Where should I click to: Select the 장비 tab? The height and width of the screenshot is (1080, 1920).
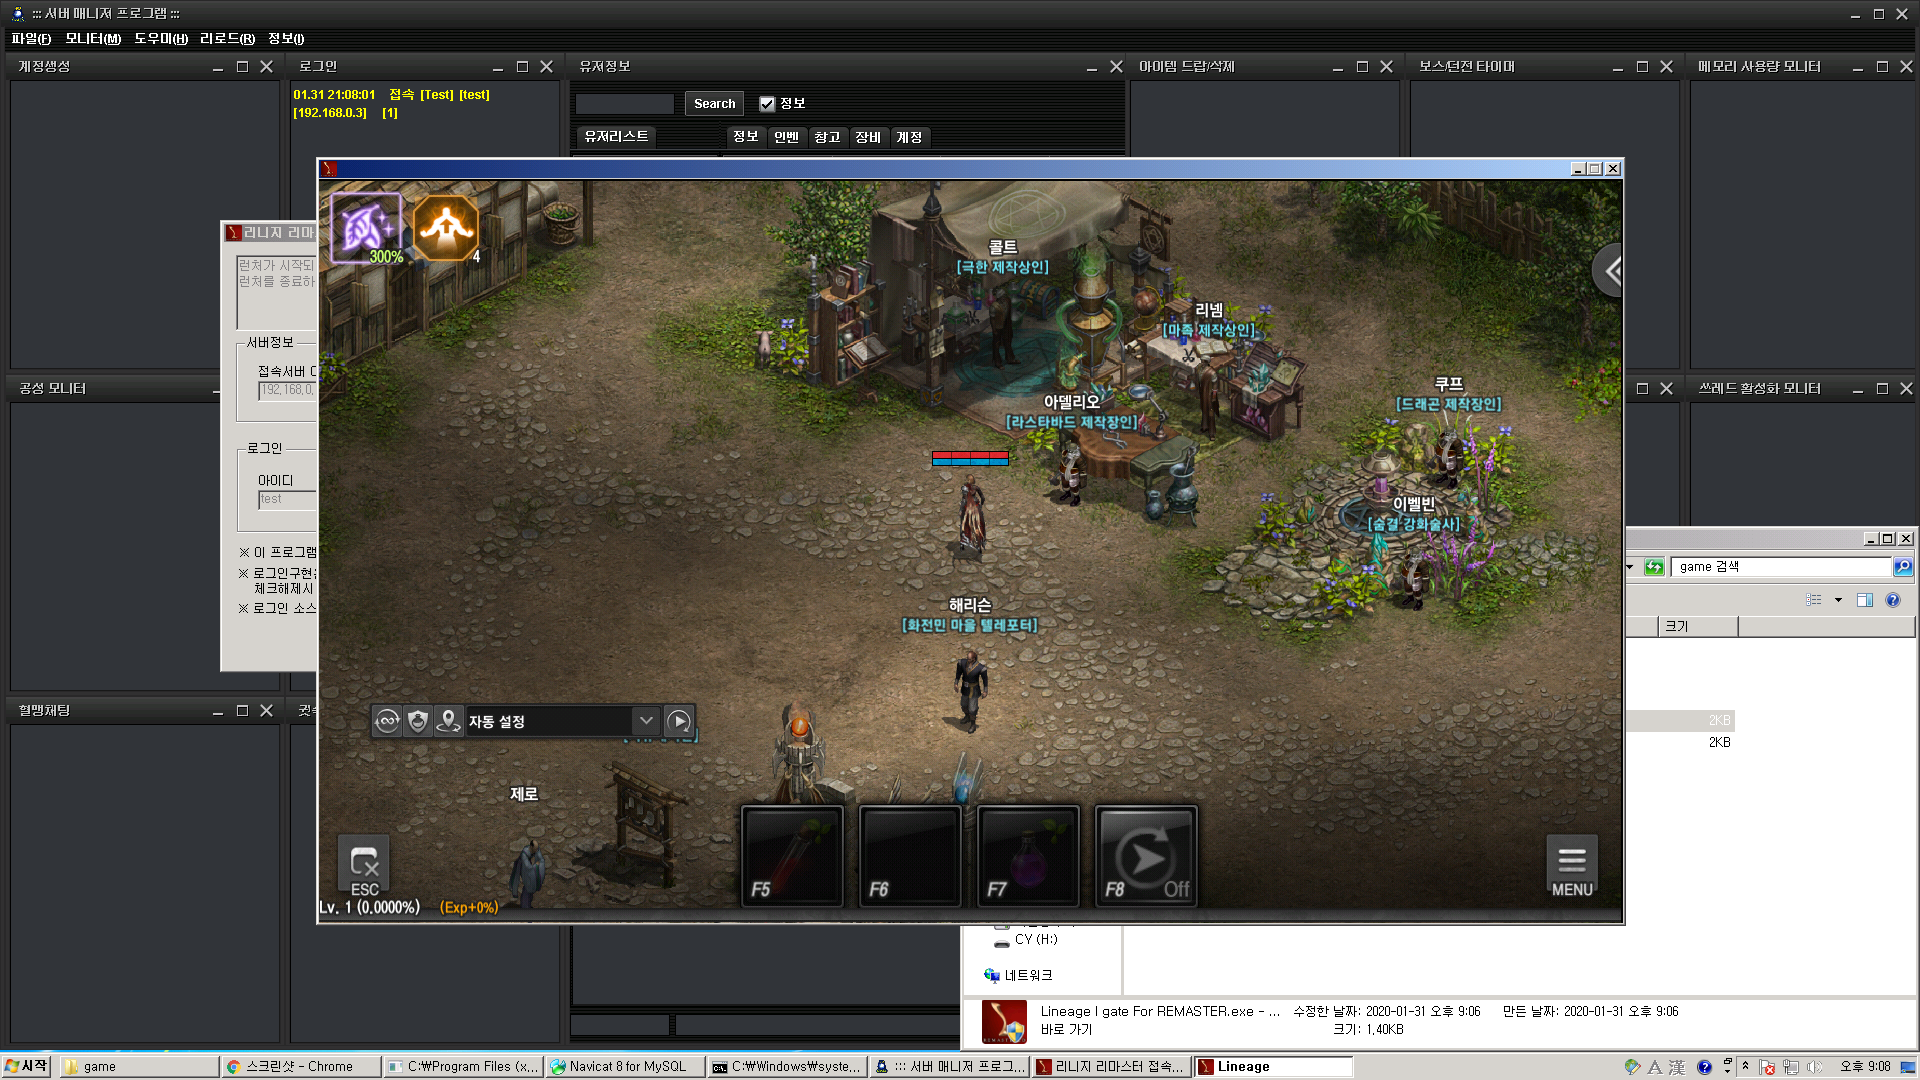coord(868,137)
